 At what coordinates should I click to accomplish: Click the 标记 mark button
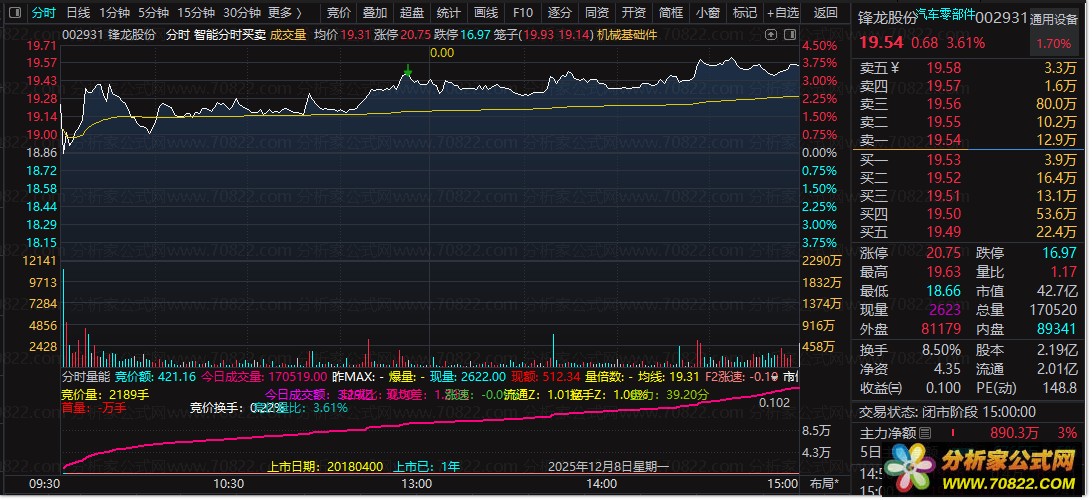(744, 13)
